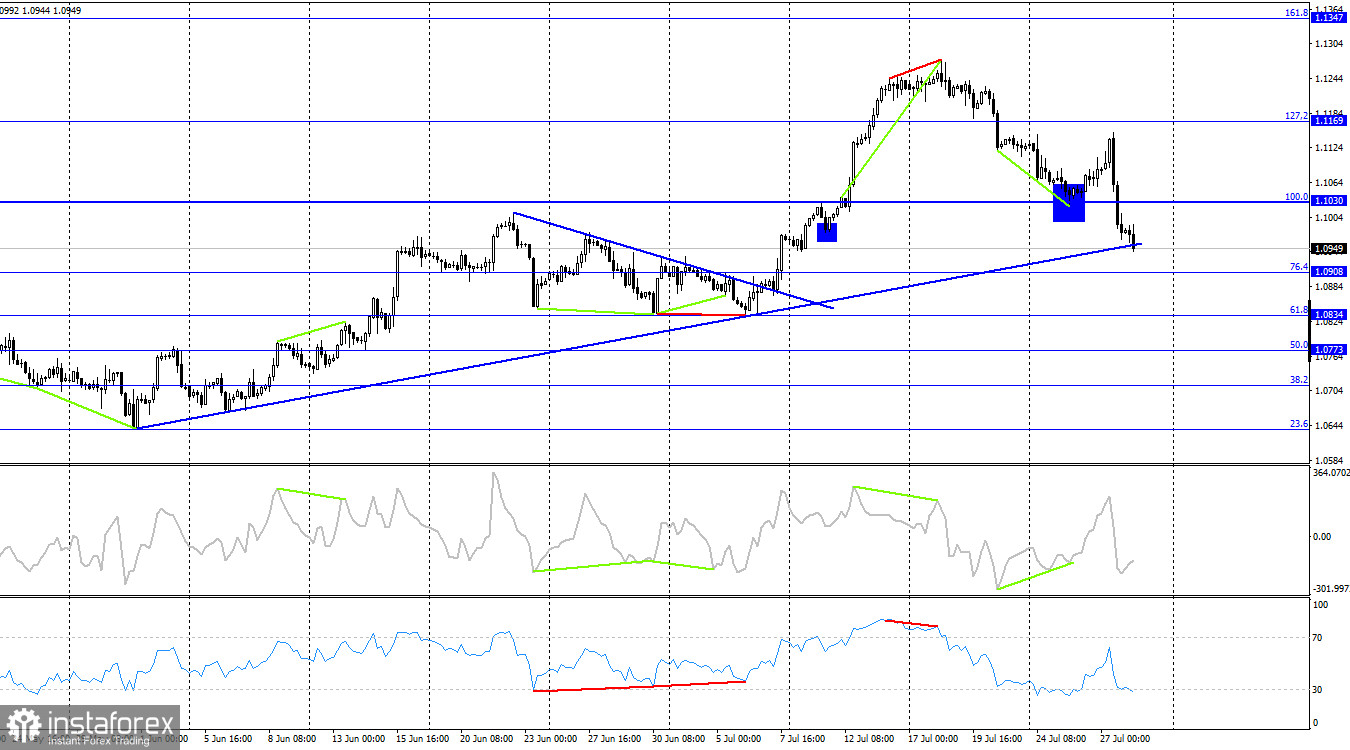1350x750 pixels.
Task: Click the 5 Jul 00:00 time label
Action: (x=738, y=739)
